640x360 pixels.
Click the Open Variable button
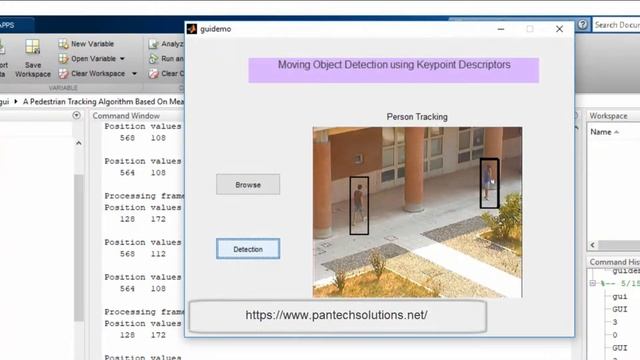click(93, 59)
